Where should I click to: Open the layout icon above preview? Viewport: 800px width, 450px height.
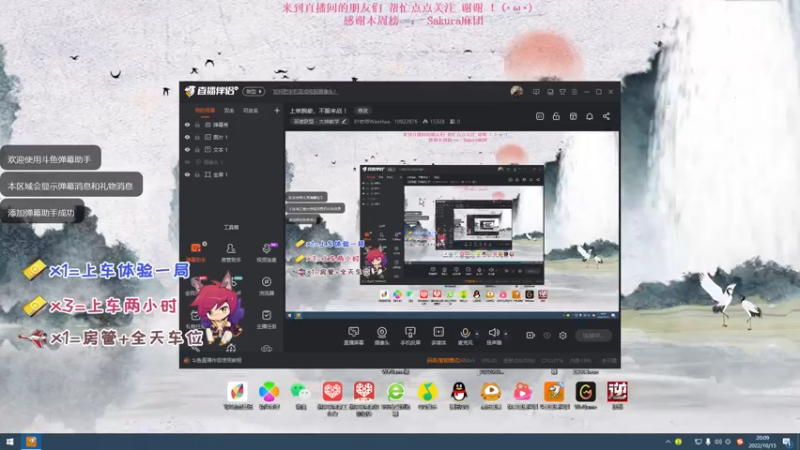coord(573,116)
